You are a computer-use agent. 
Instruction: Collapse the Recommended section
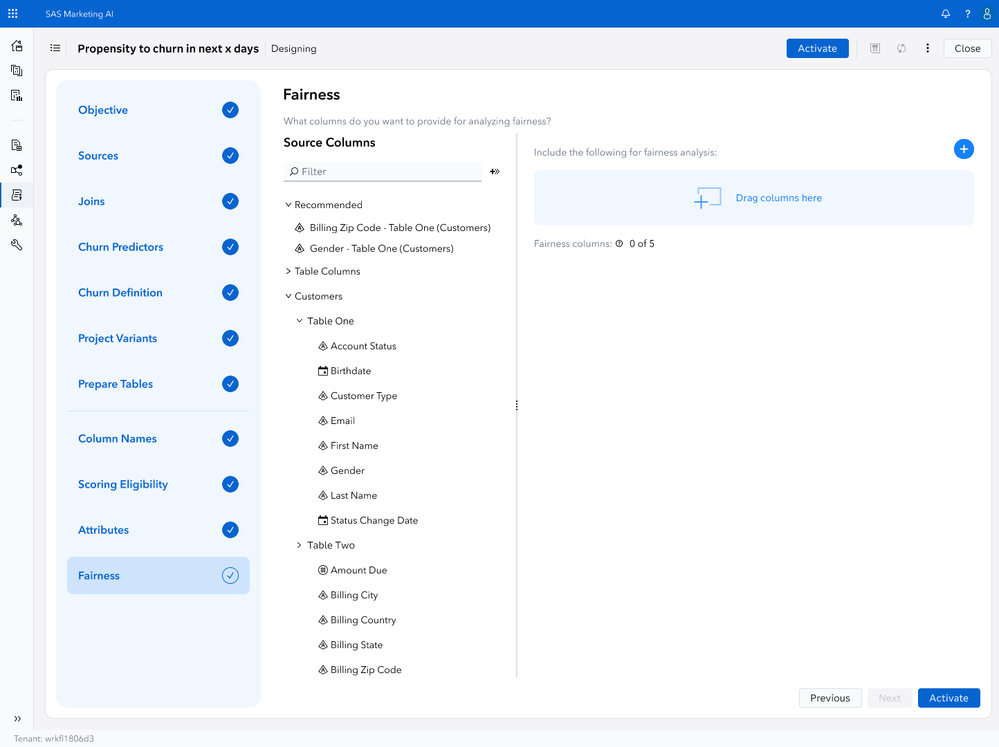pyautogui.click(x=289, y=204)
